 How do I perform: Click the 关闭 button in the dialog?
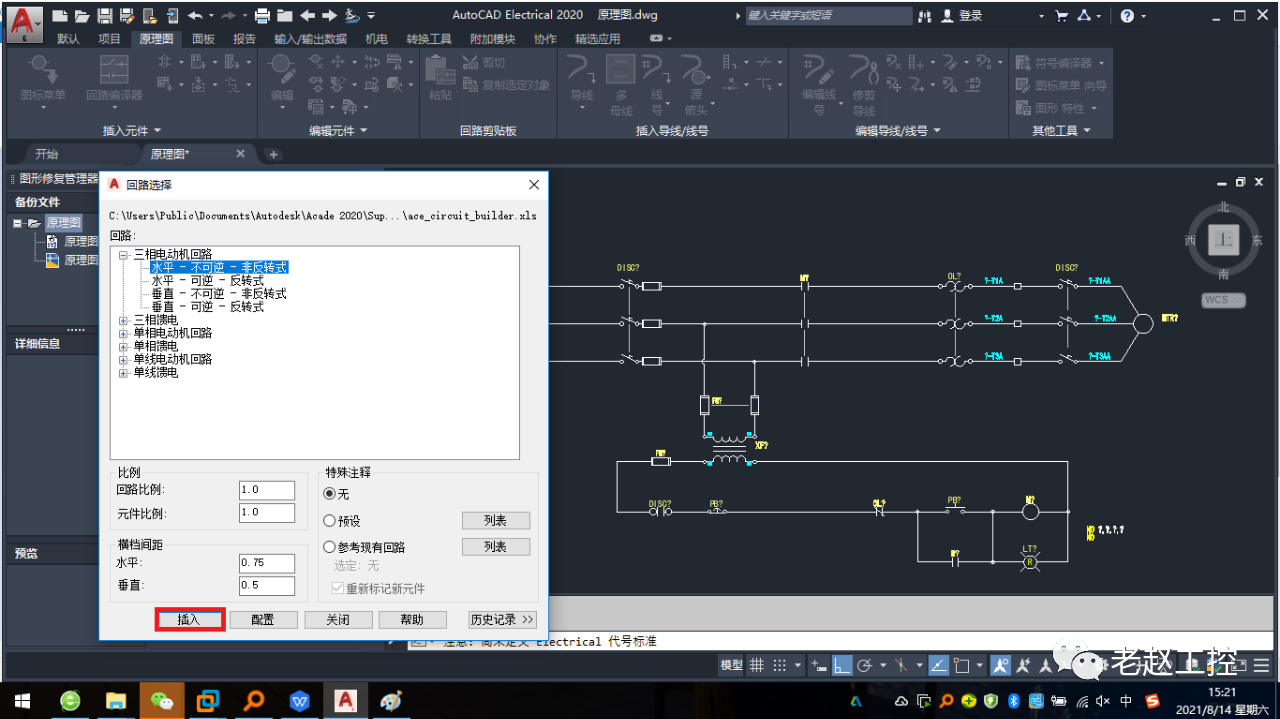[338, 619]
